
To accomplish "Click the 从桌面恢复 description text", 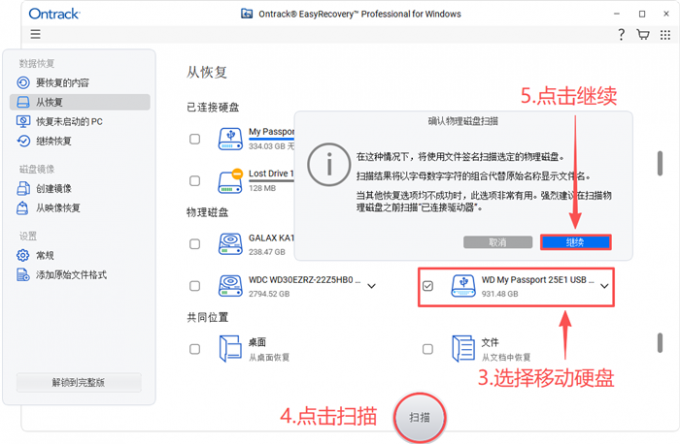I will click(x=269, y=357).
